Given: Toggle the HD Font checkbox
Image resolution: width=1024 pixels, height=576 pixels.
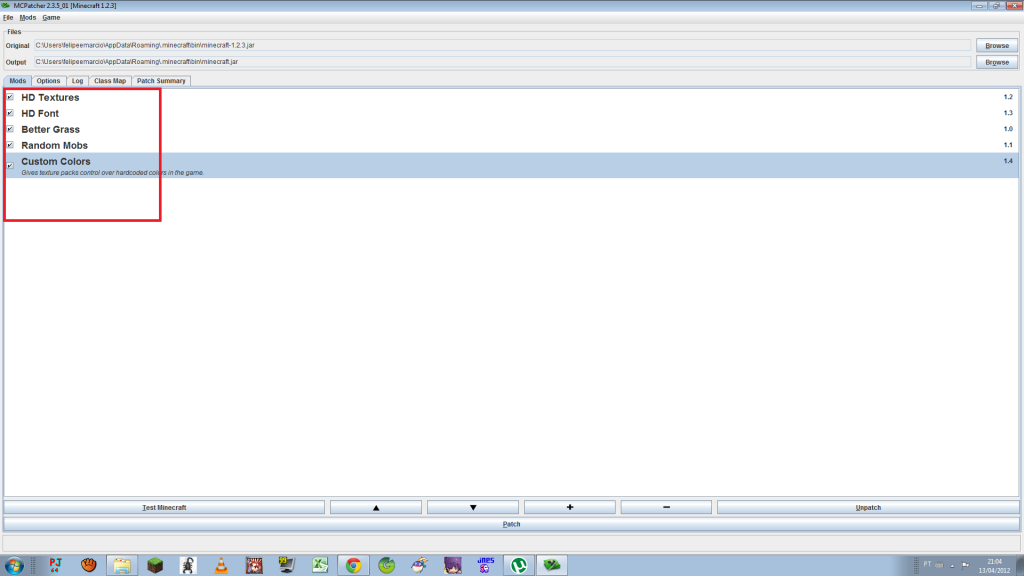Looking at the screenshot, I should [10, 113].
